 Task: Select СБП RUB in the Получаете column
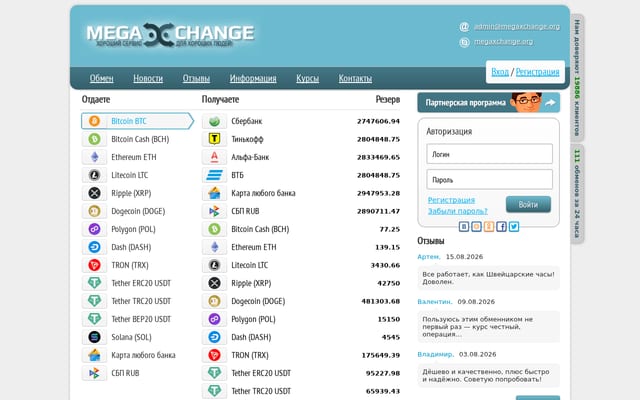coord(301,211)
